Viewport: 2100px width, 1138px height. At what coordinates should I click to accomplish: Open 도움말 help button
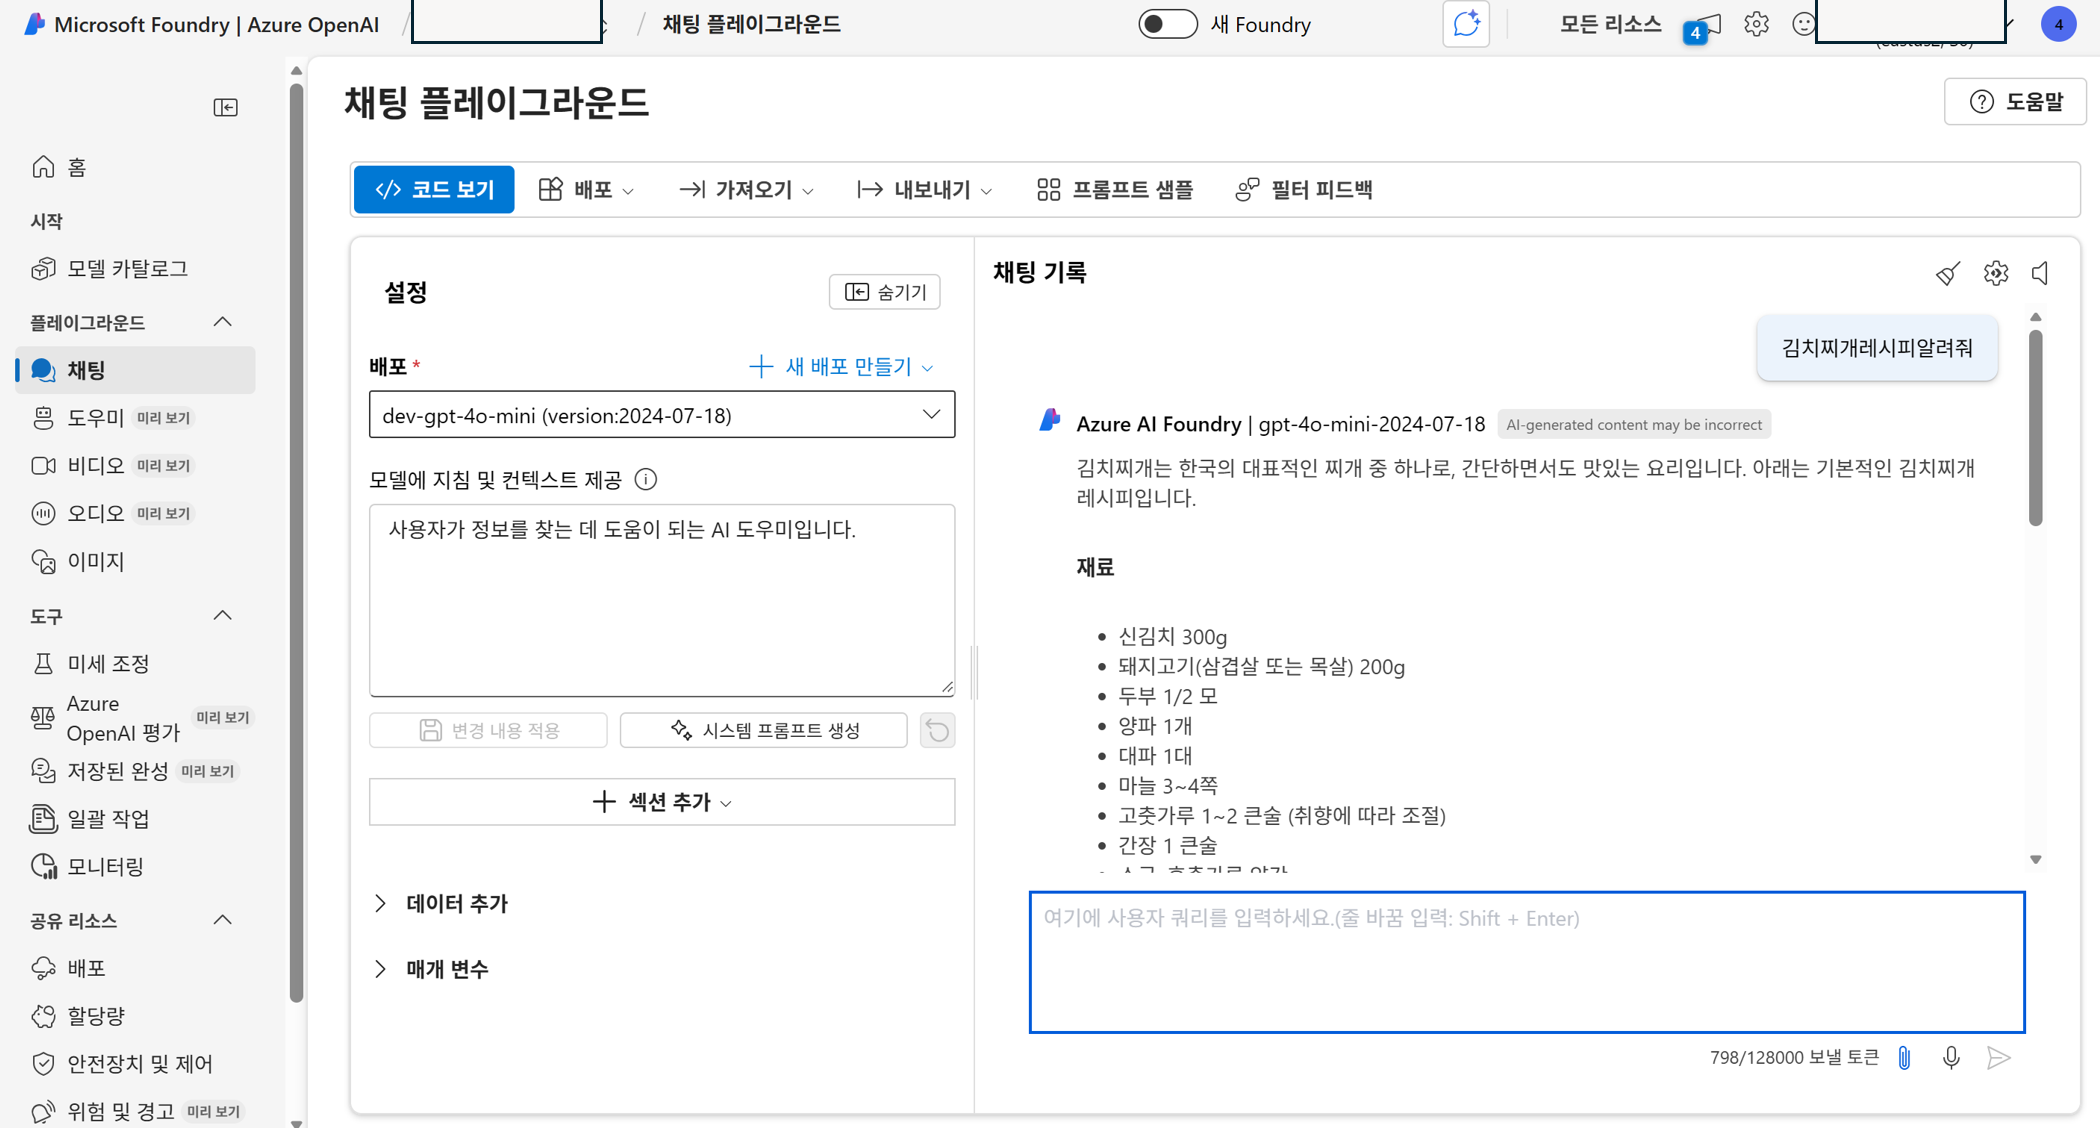pos(2015,102)
